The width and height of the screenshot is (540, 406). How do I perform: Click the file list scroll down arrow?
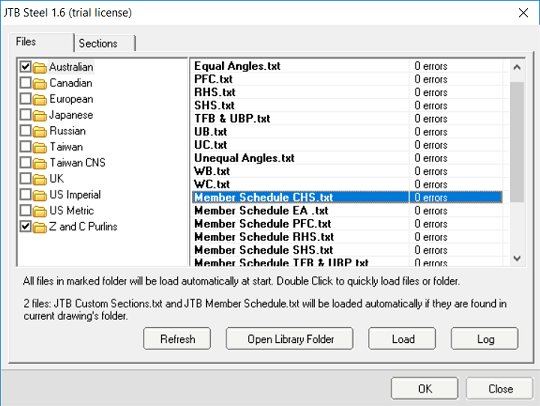click(517, 258)
